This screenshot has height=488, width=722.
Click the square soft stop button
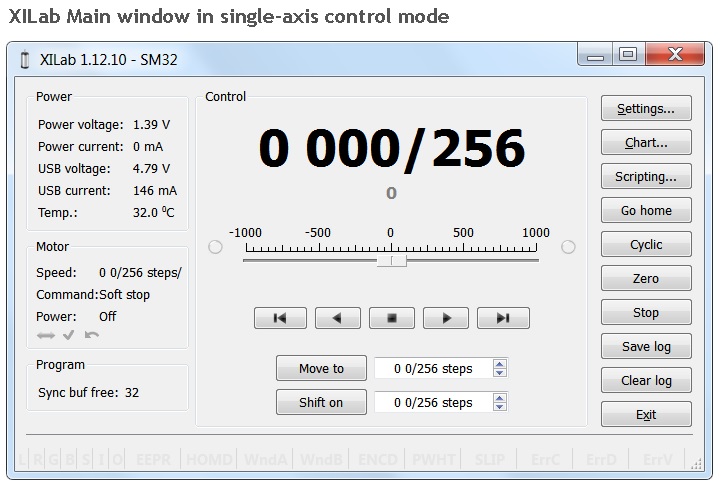[392, 318]
